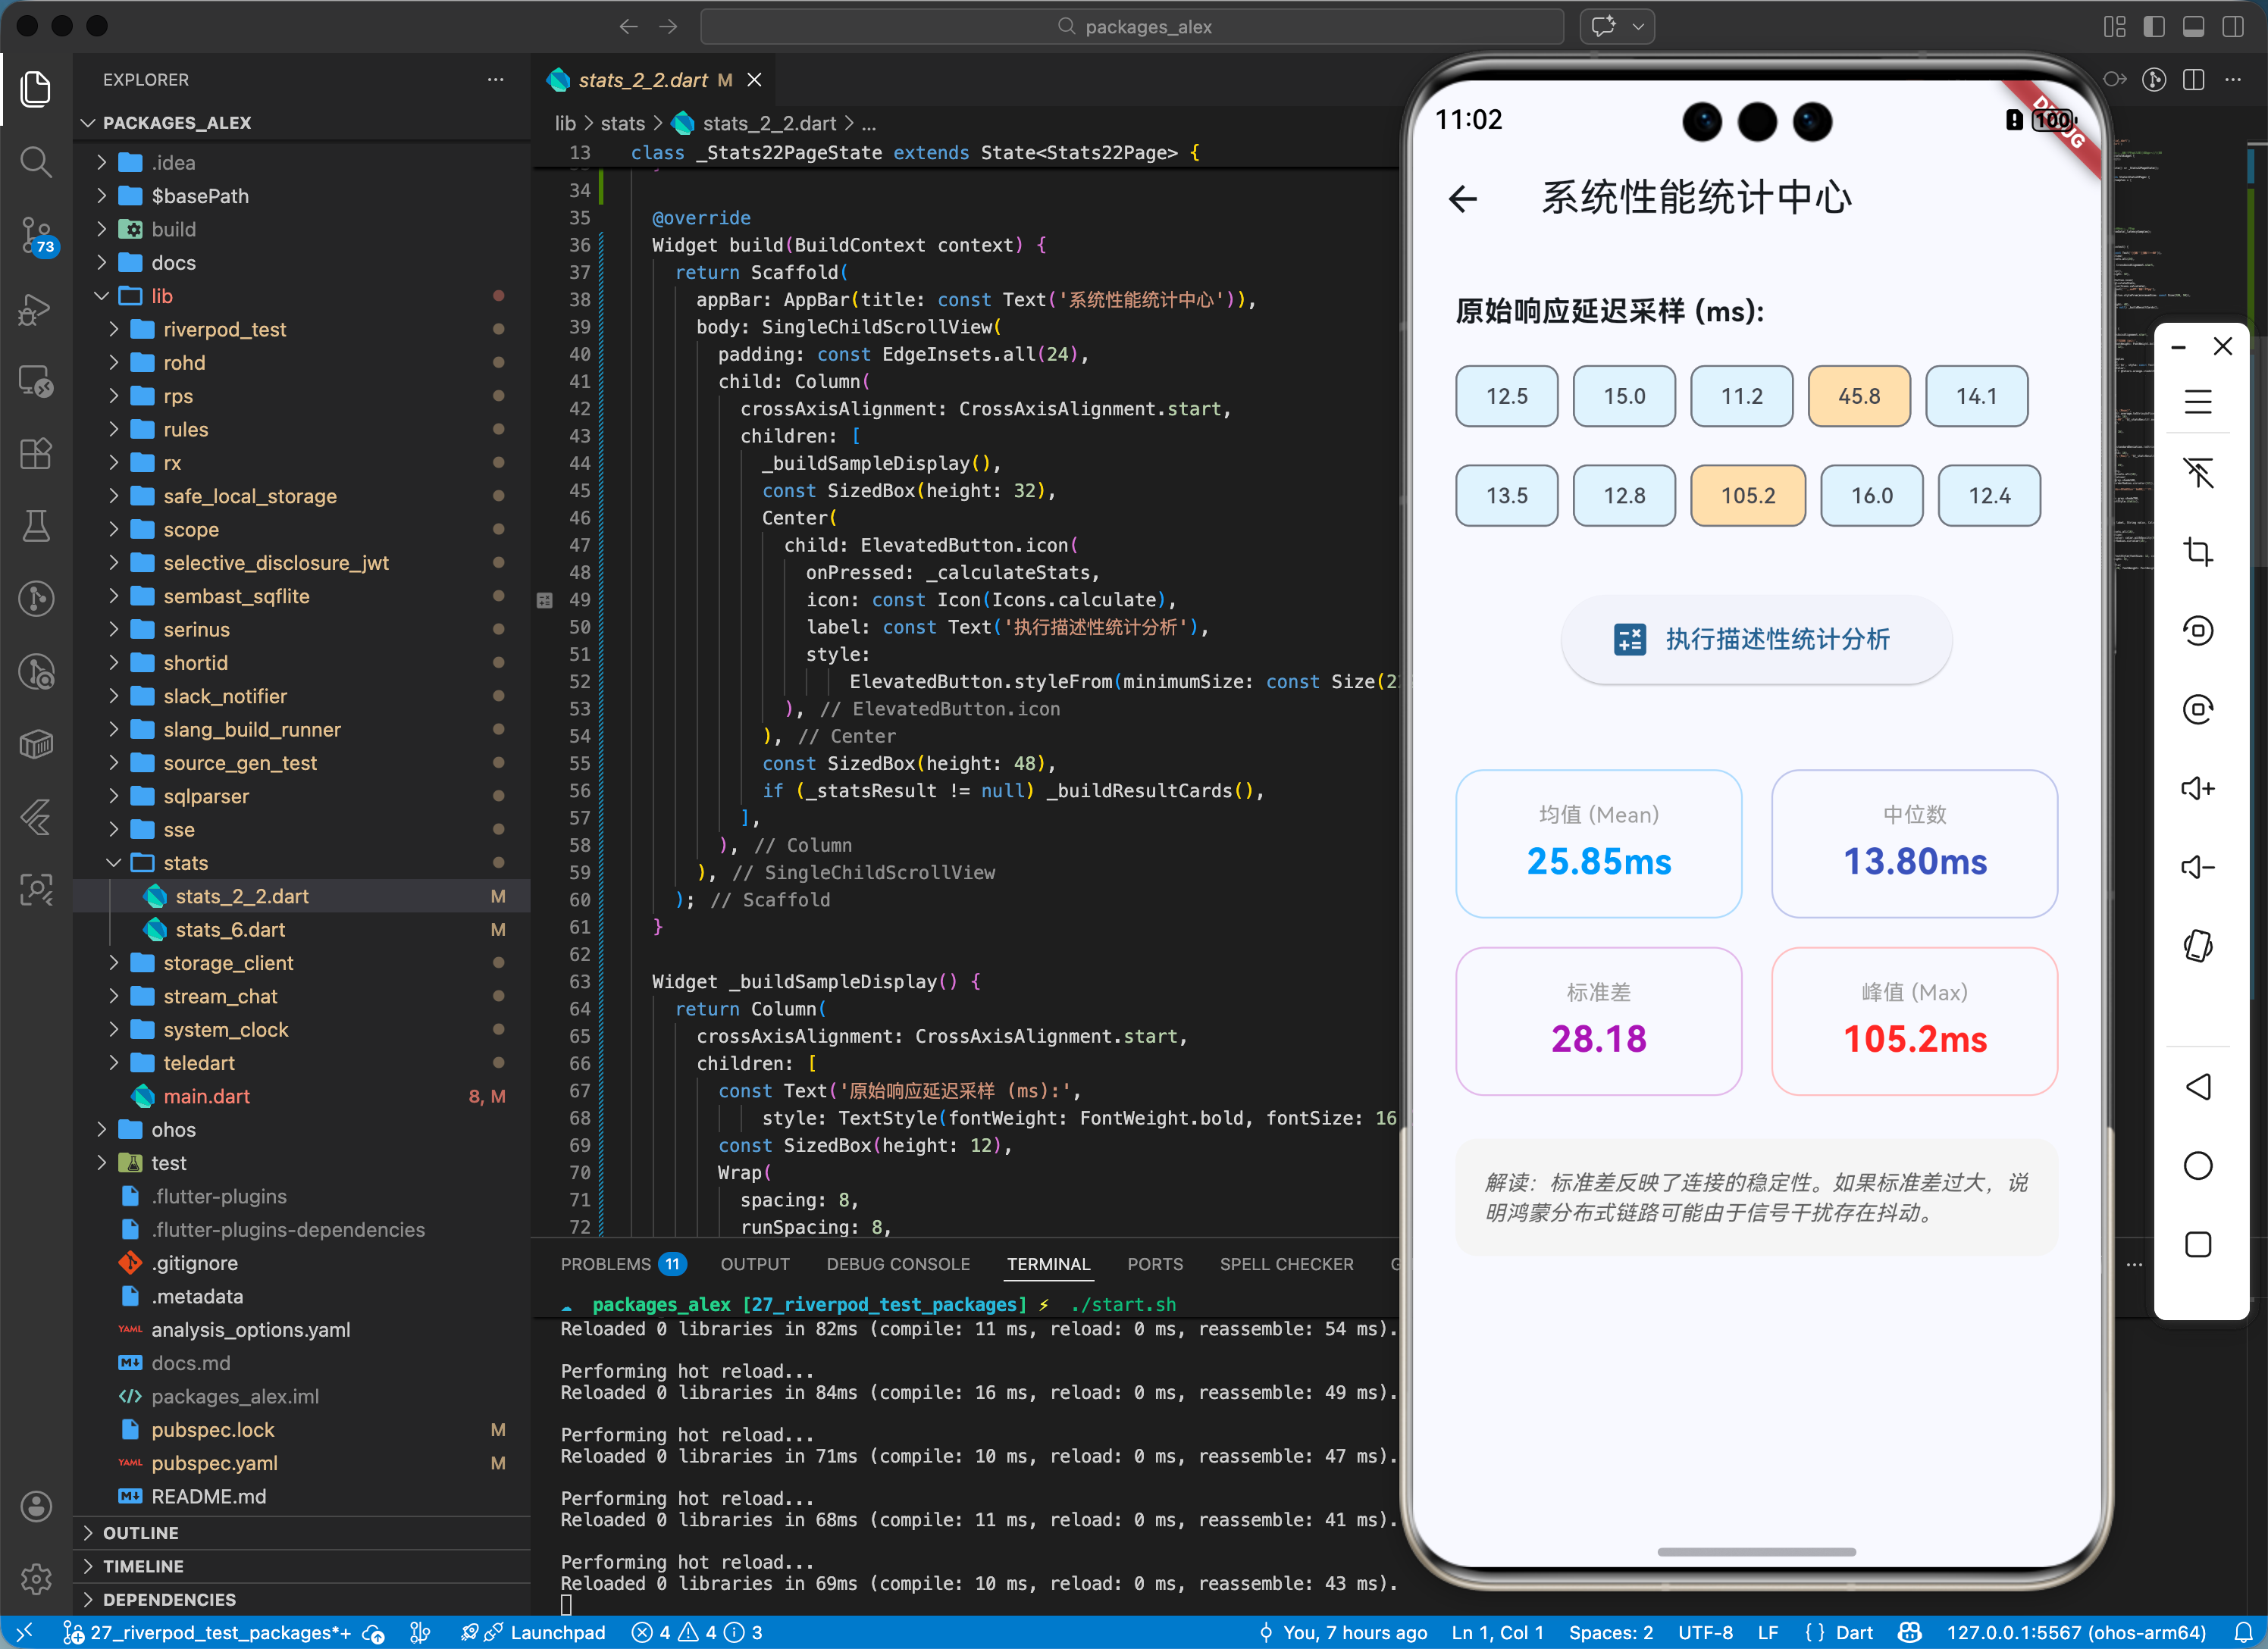Toggle the bottom panel layout button
Image resolution: width=2268 pixels, height=1649 pixels.
click(2193, 27)
